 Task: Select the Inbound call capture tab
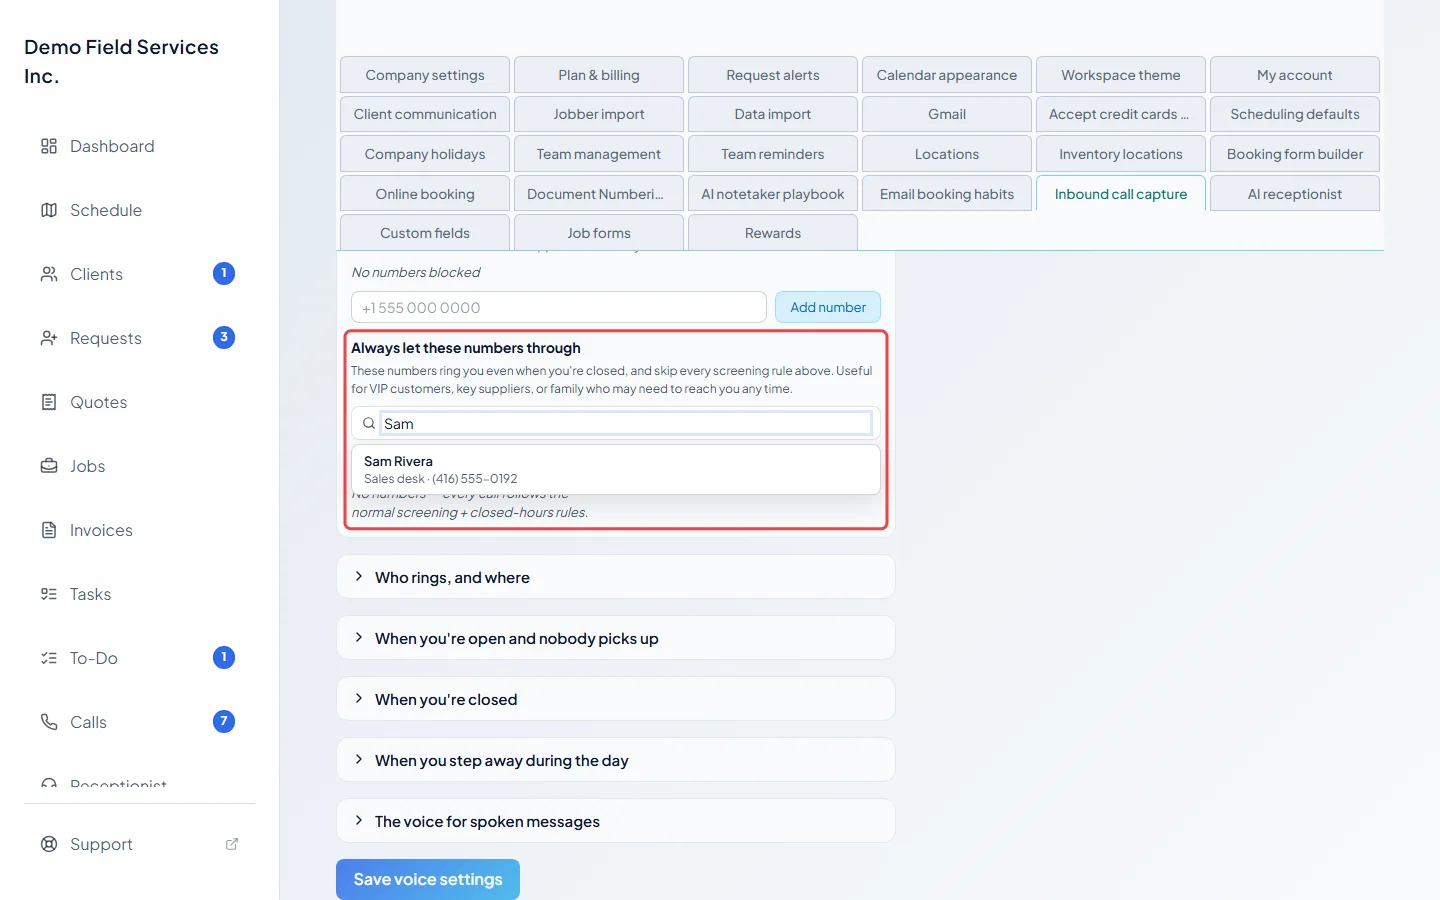tap(1121, 194)
